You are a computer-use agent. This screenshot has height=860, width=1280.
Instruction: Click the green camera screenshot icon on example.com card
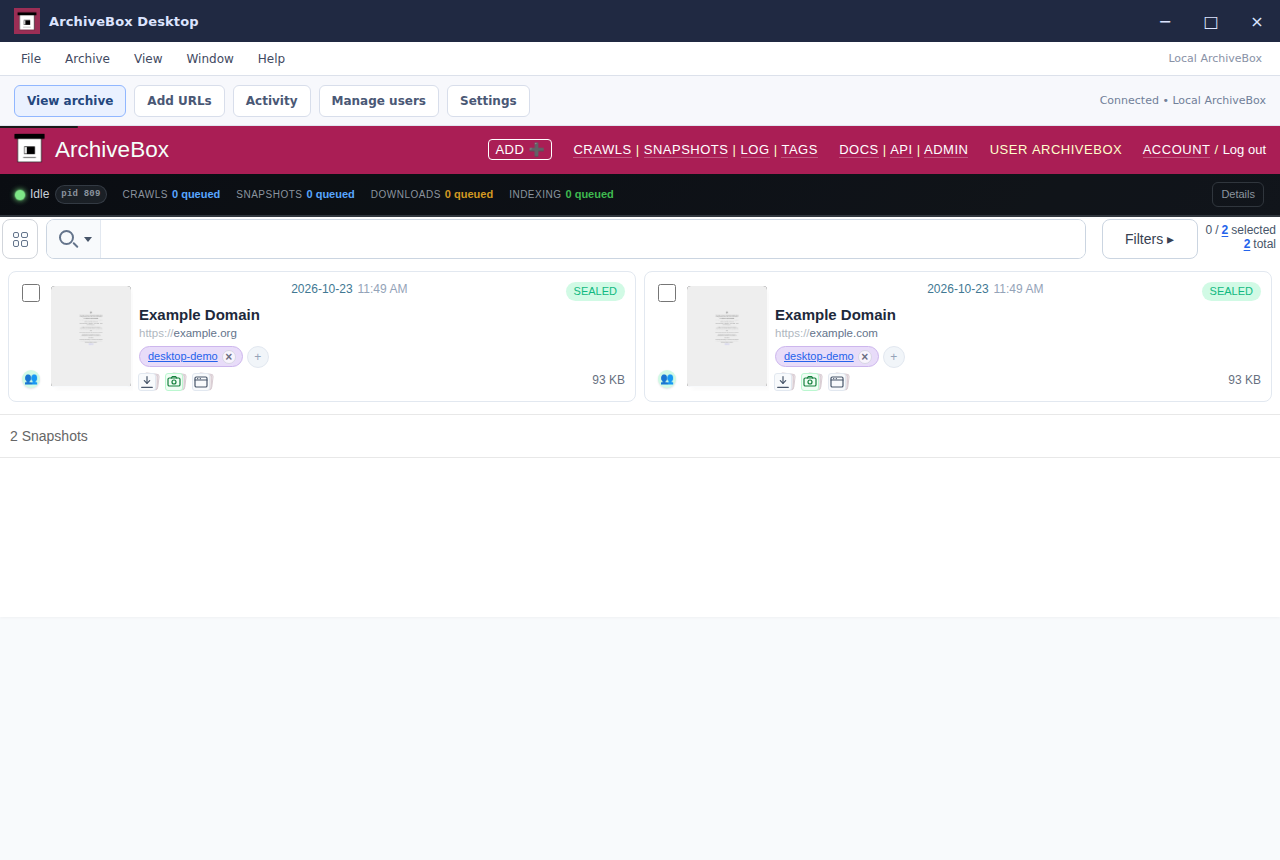[x=811, y=382]
